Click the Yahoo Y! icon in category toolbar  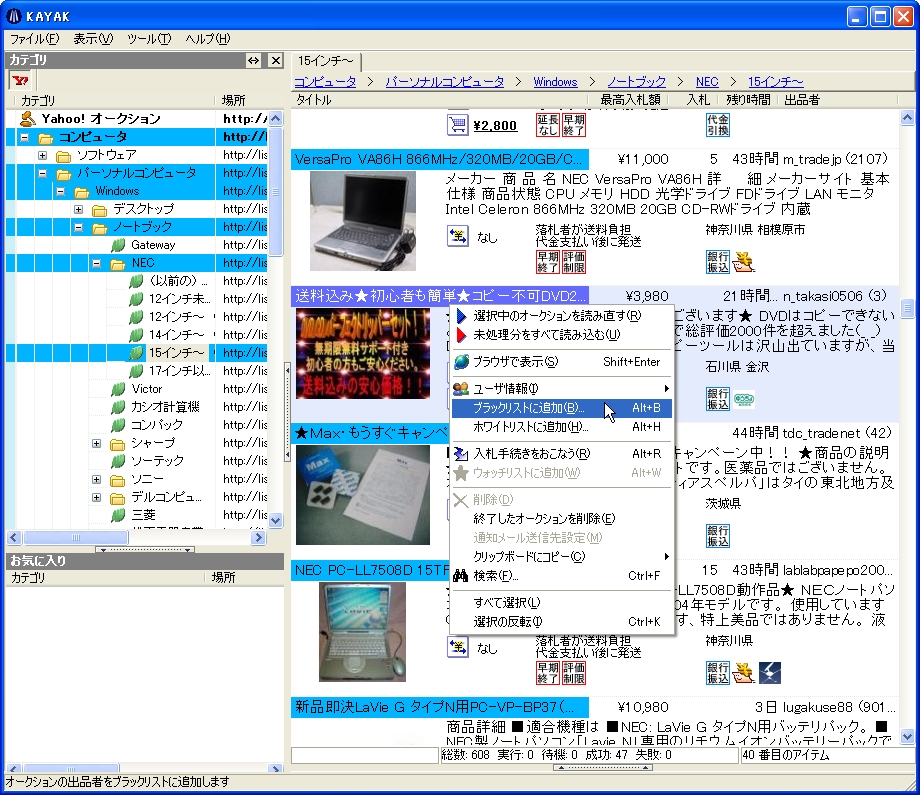tap(20, 80)
